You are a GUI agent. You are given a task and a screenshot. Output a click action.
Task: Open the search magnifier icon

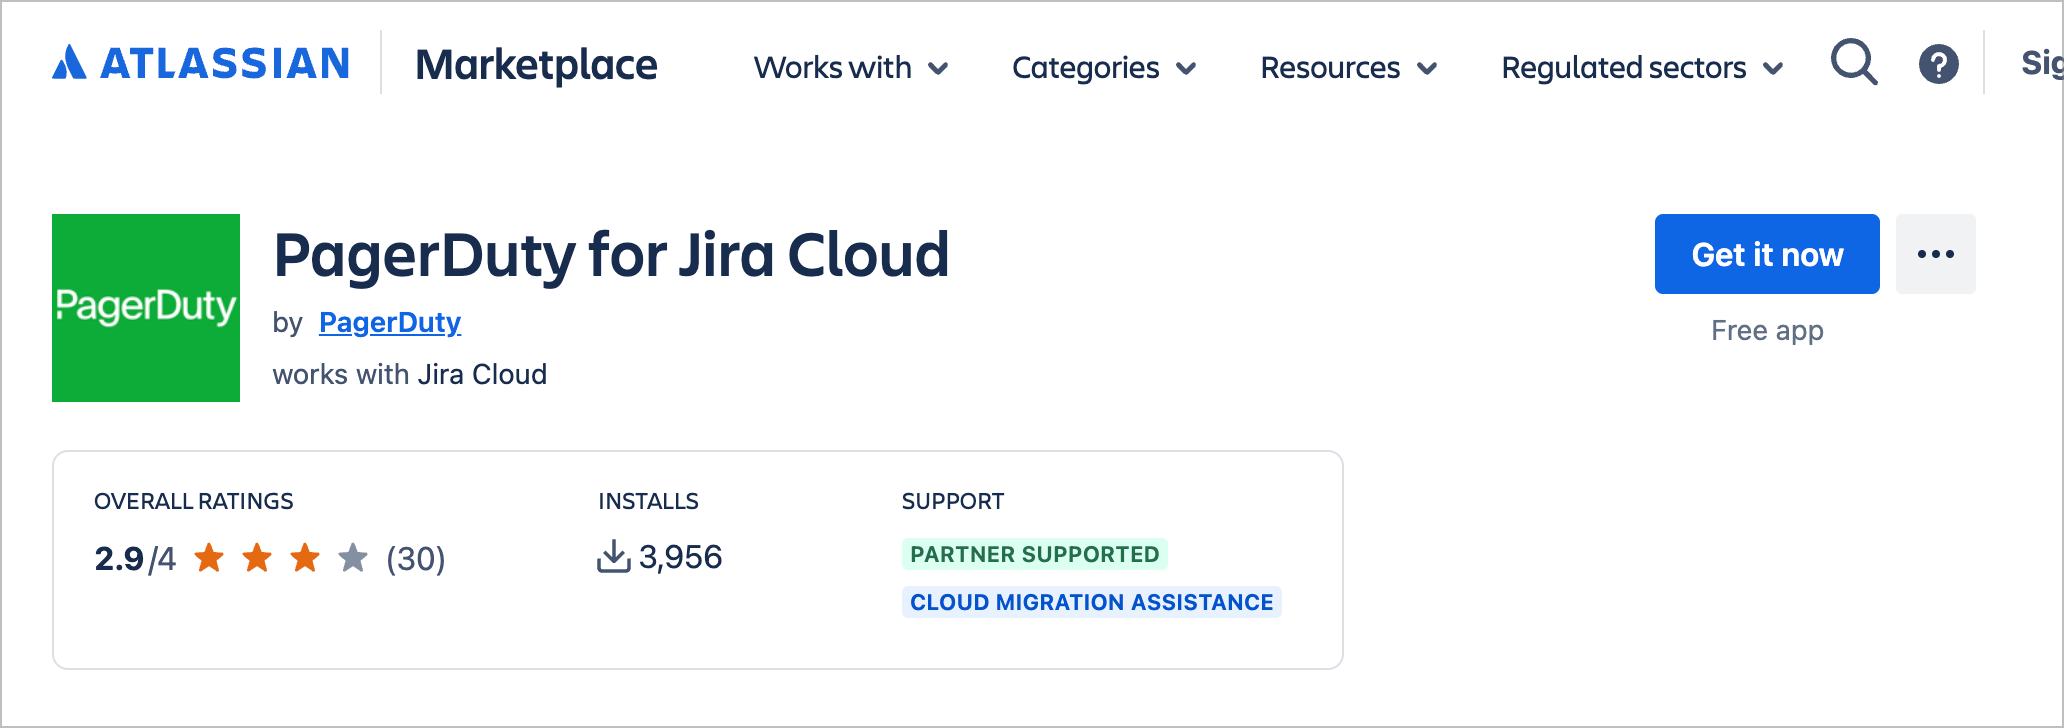(1854, 63)
